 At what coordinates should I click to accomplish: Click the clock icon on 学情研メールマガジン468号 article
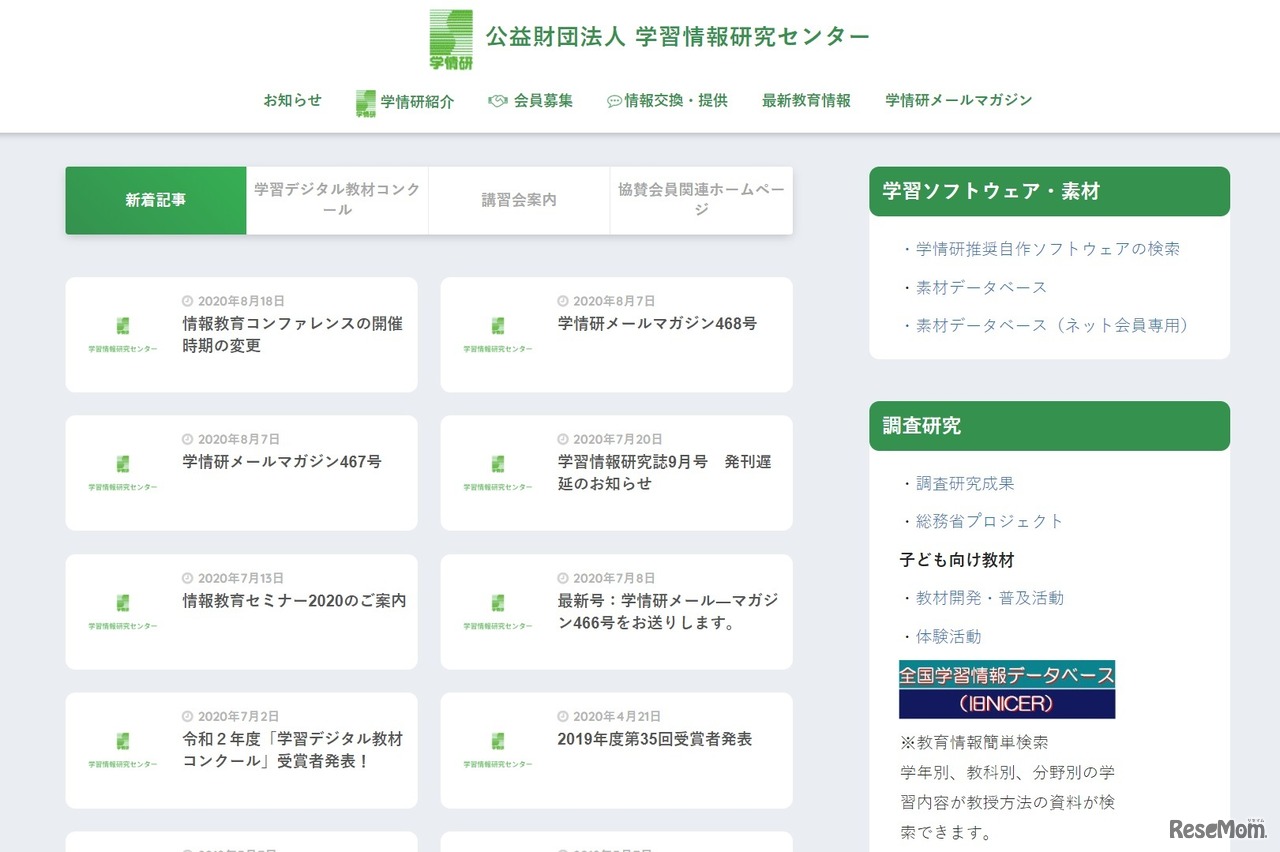click(x=562, y=298)
